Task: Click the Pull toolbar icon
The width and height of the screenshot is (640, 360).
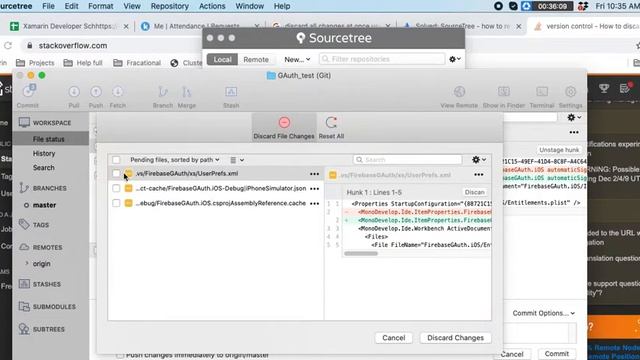Action: [x=74, y=92]
